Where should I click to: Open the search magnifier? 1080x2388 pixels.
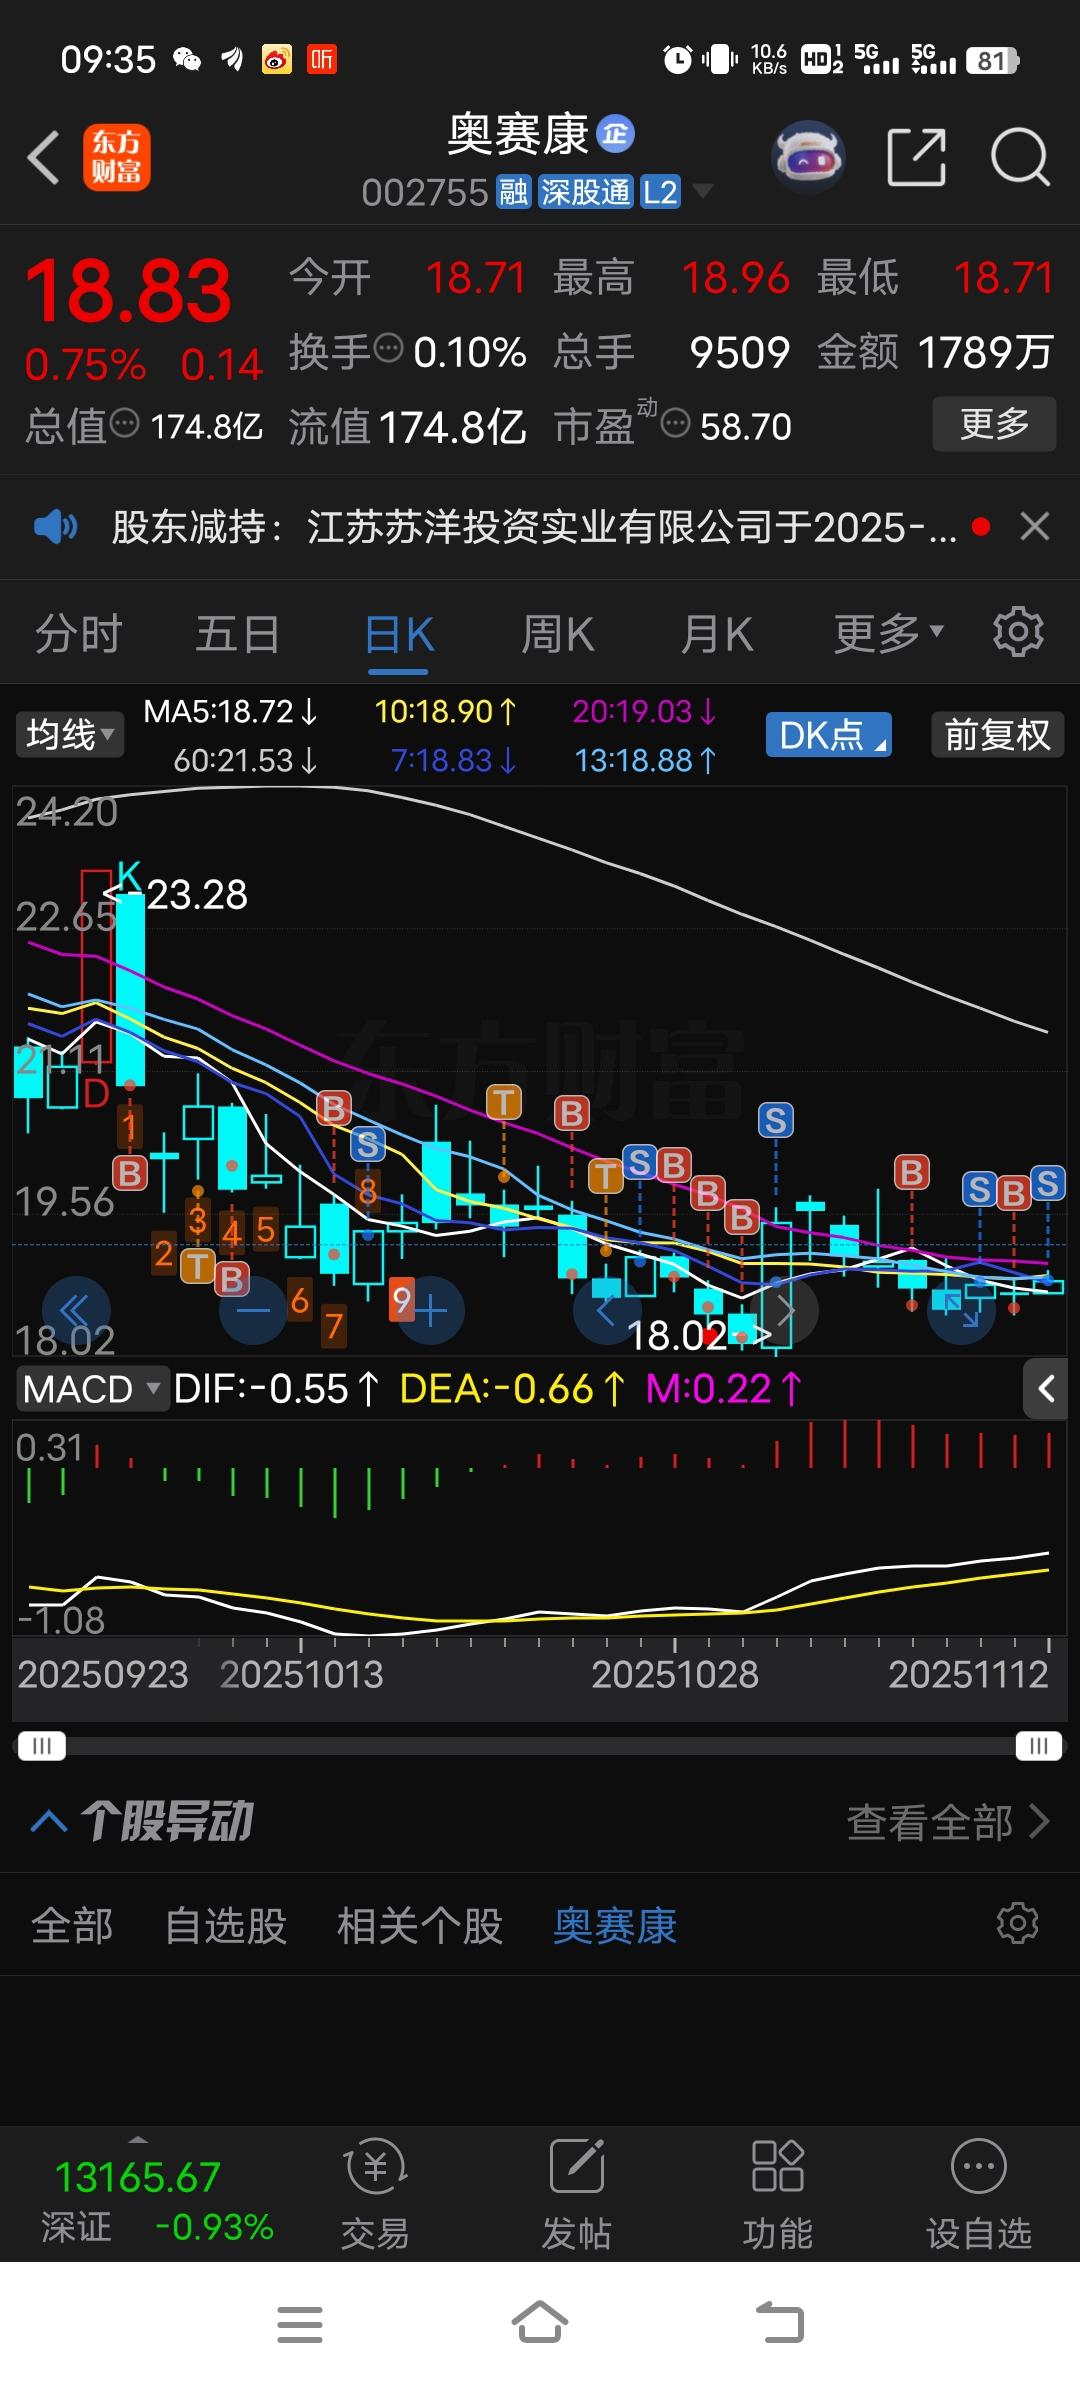click(x=1020, y=157)
